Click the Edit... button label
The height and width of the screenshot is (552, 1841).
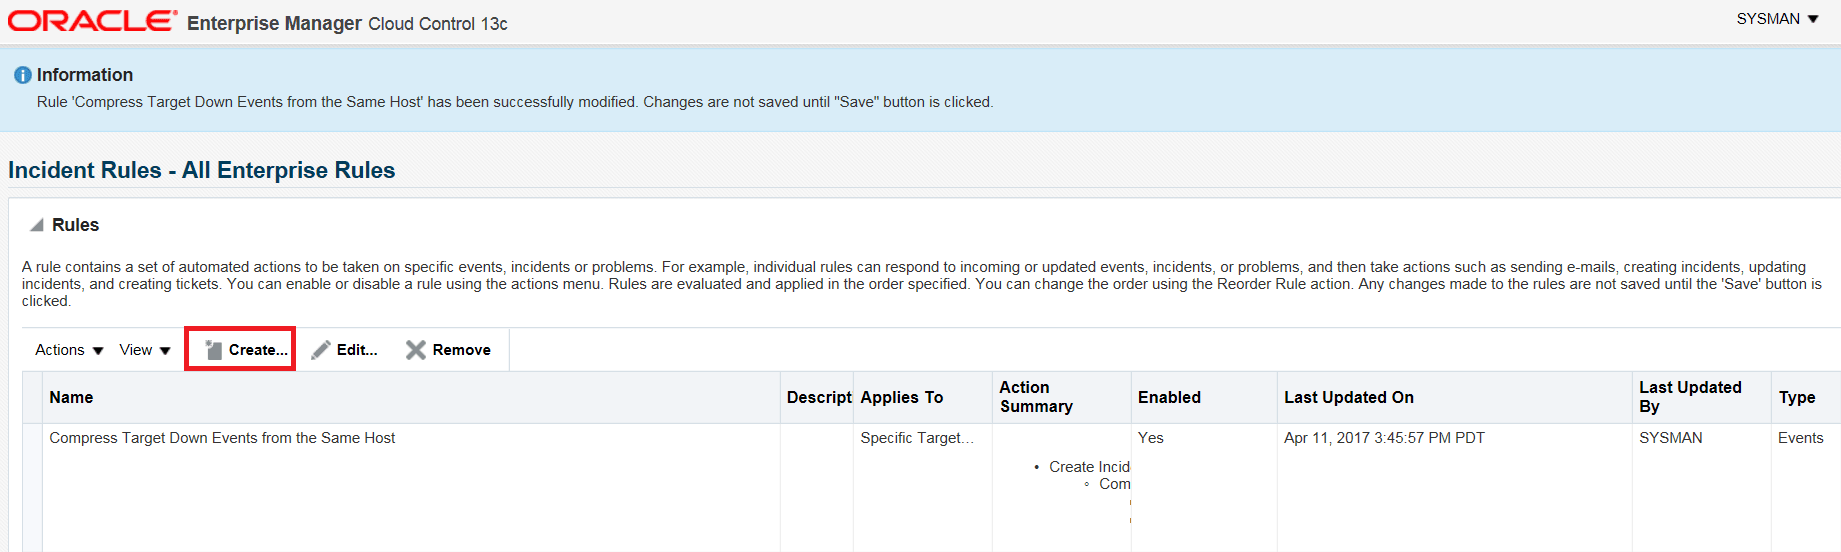pyautogui.click(x=357, y=350)
